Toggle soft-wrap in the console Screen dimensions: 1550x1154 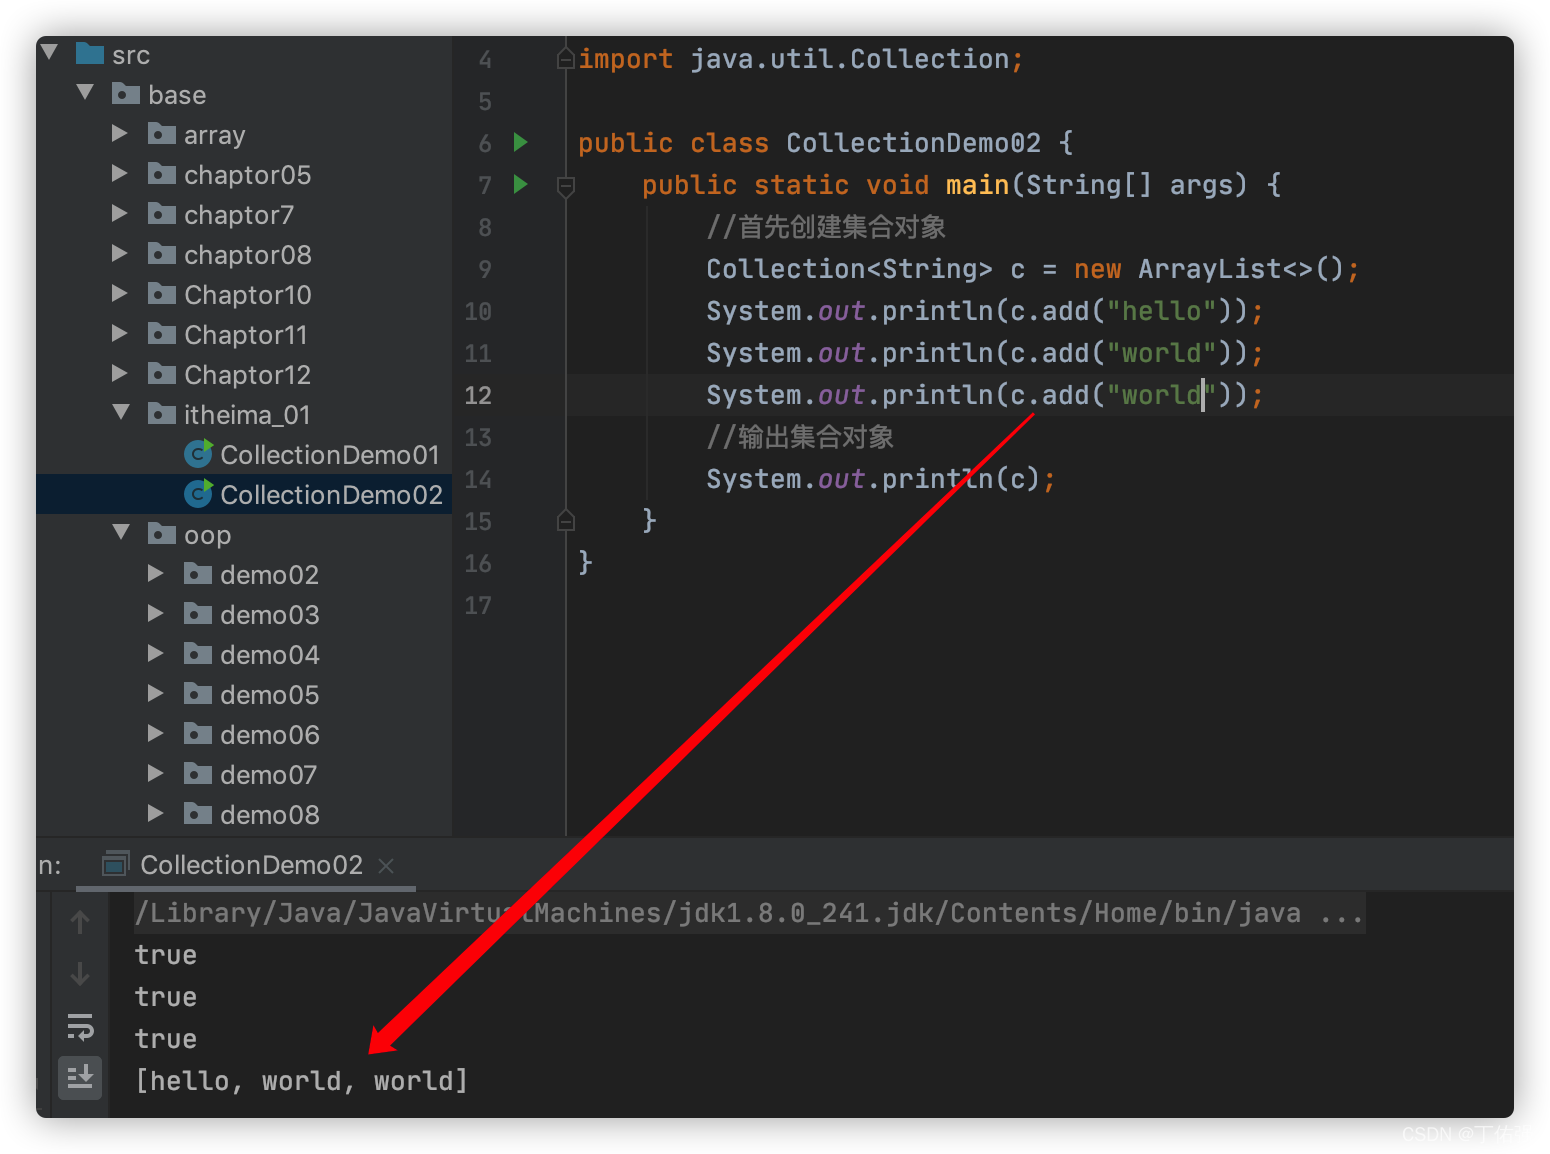80,1027
